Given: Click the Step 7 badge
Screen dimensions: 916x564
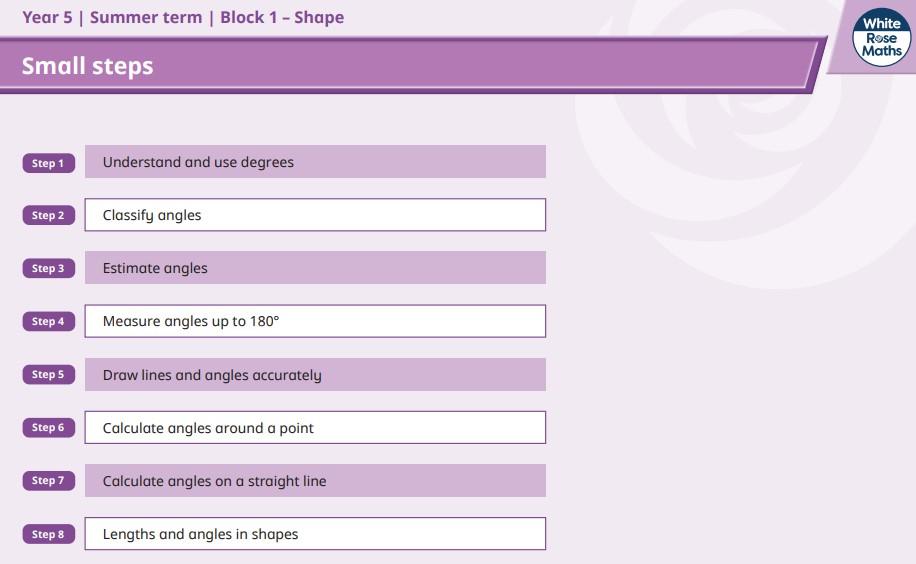Looking at the screenshot, I should click(48, 481).
